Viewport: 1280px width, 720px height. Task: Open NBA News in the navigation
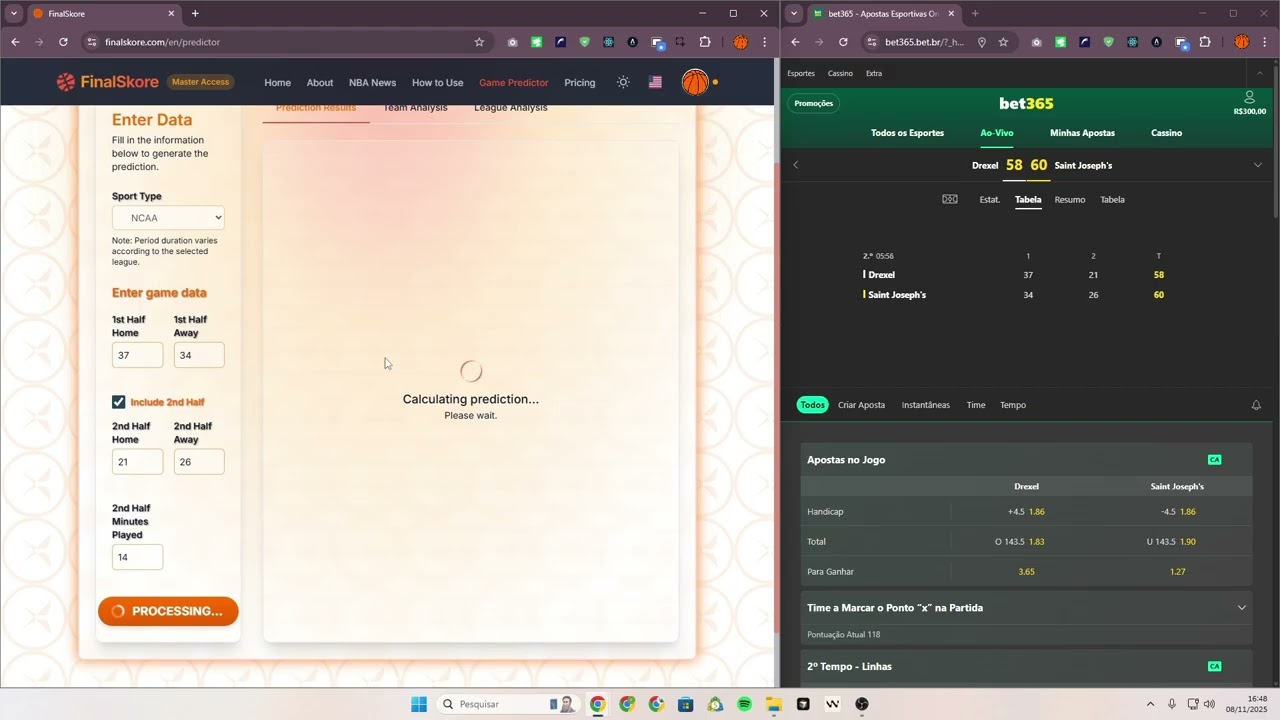(x=372, y=83)
